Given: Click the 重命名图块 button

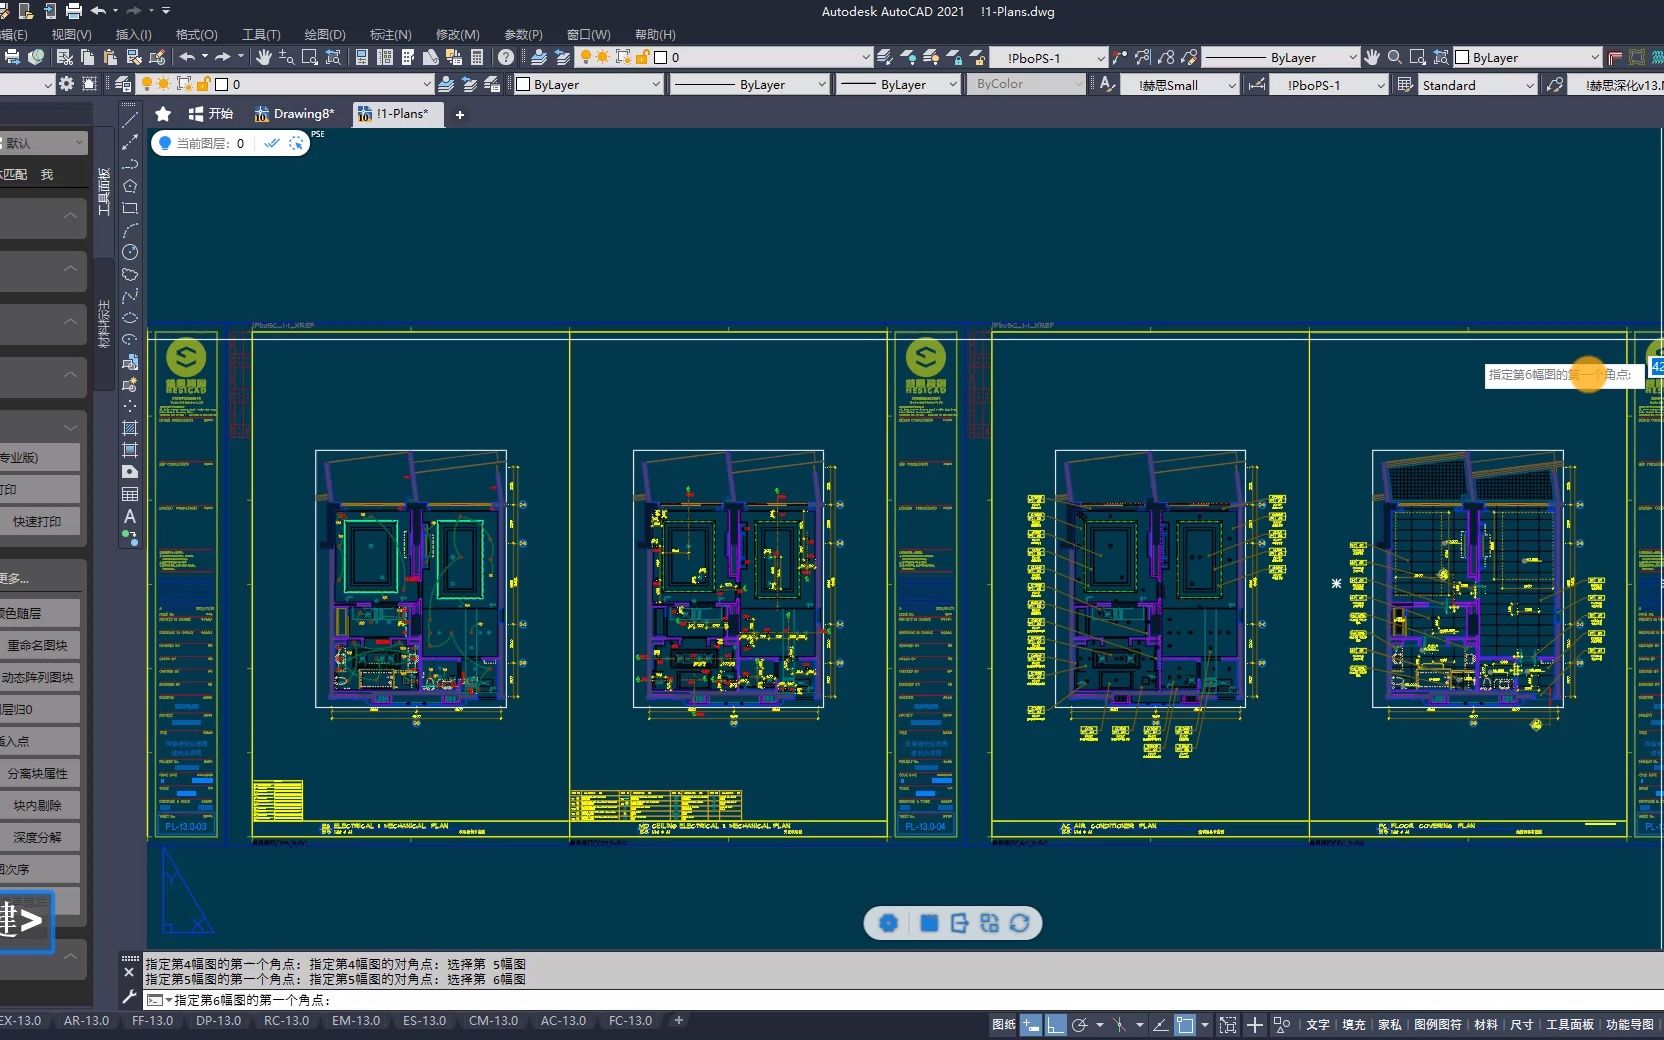Looking at the screenshot, I should click(38, 645).
